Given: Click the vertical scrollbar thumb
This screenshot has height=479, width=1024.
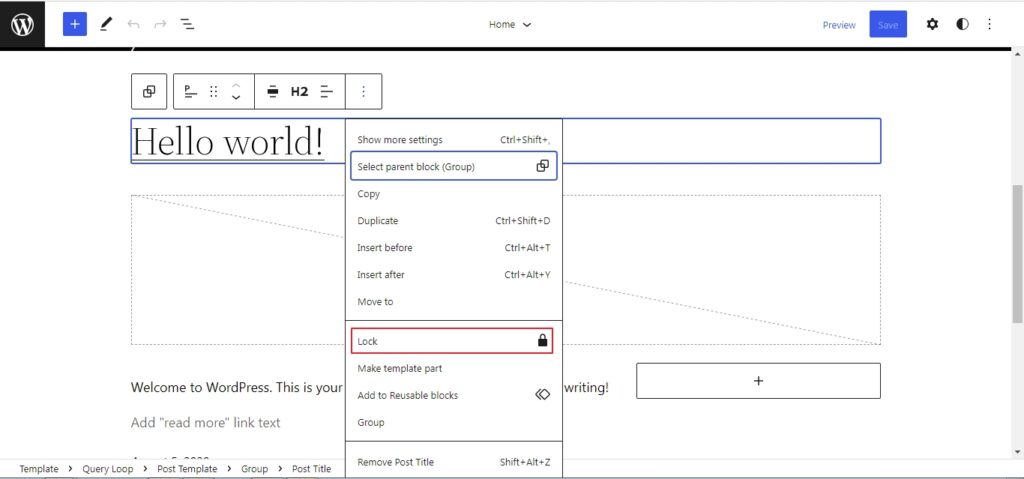Looking at the screenshot, I should [x=1017, y=253].
